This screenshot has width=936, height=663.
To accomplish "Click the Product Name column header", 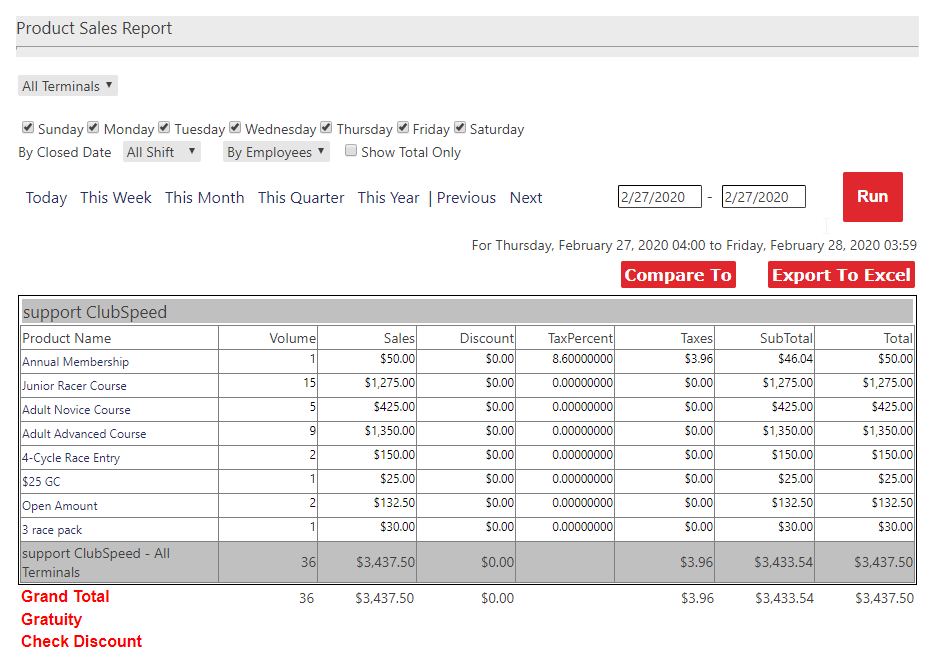I will [67, 338].
